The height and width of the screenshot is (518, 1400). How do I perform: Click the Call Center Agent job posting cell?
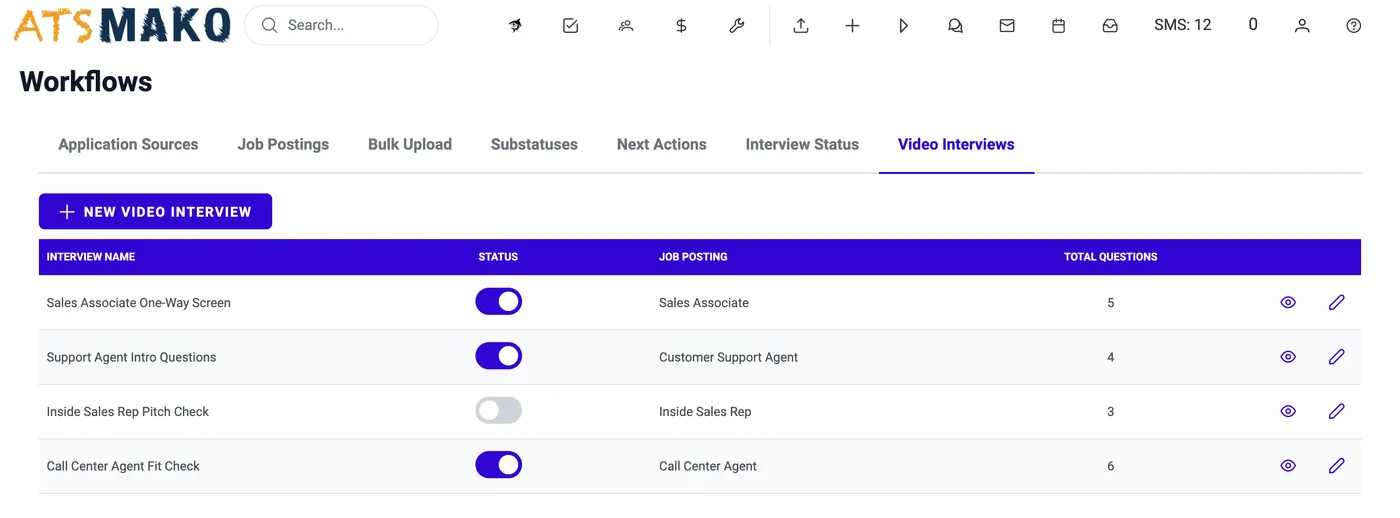(x=708, y=466)
